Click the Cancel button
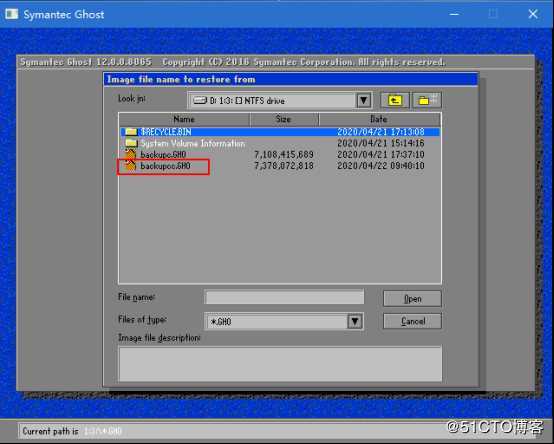The width and height of the screenshot is (554, 444). [412, 321]
